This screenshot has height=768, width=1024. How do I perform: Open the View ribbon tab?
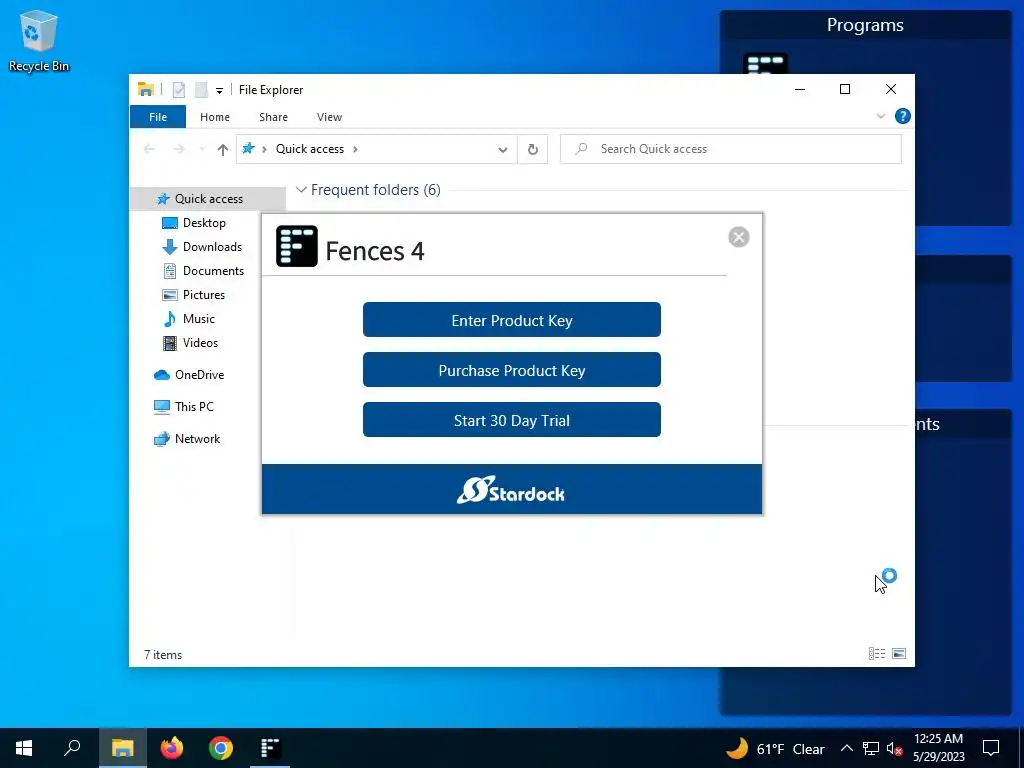point(329,117)
